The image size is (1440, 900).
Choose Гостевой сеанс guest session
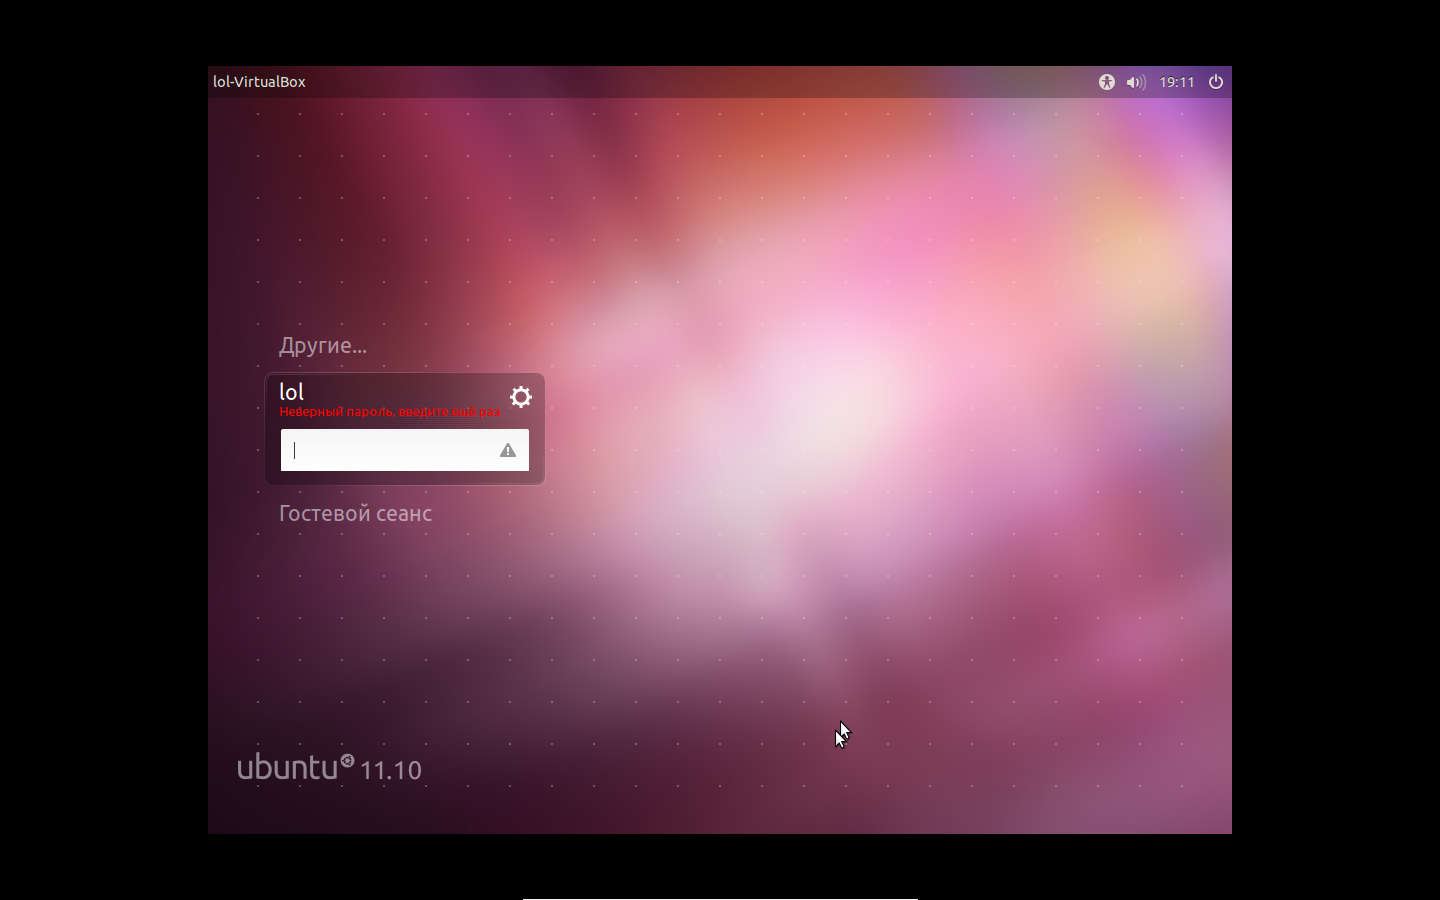(x=355, y=514)
